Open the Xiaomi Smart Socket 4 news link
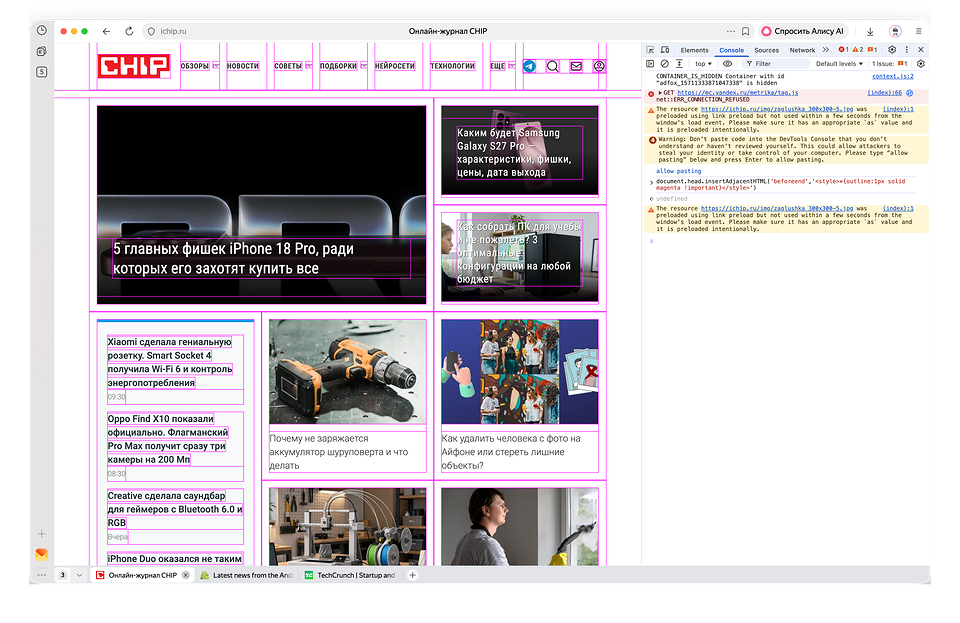The image size is (960, 623). [x=170, y=362]
